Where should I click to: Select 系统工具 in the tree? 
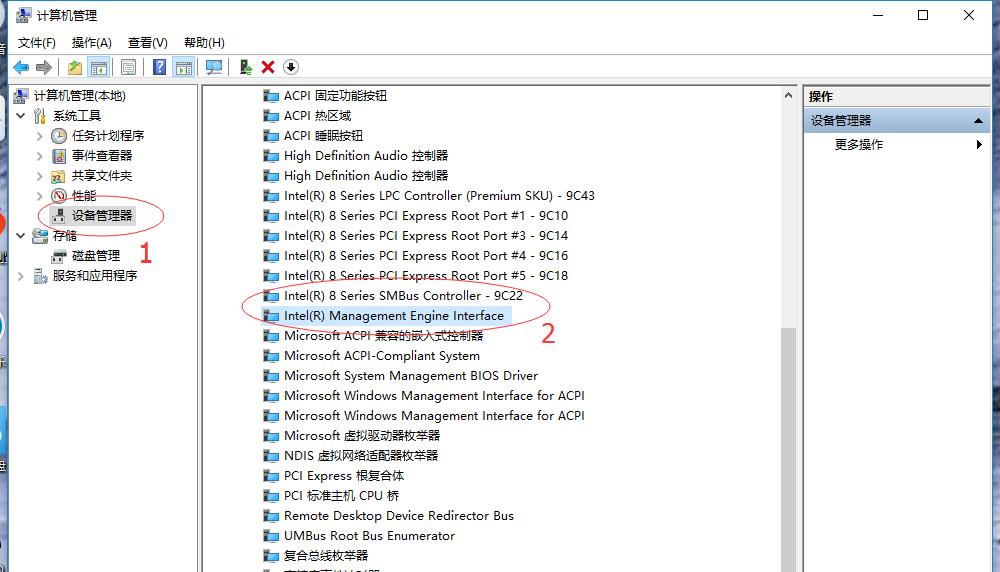[x=77, y=115]
